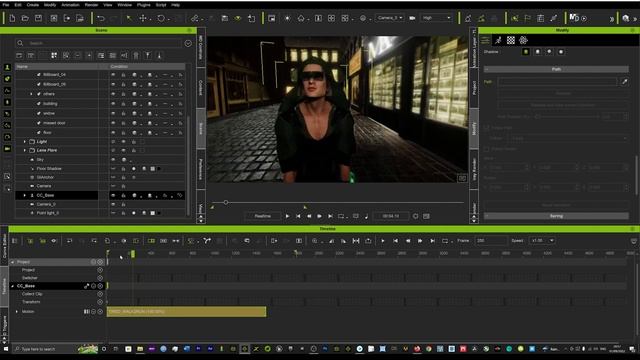The image size is (640, 360).
Task: Open the Render menu
Action: [x=91, y=5]
